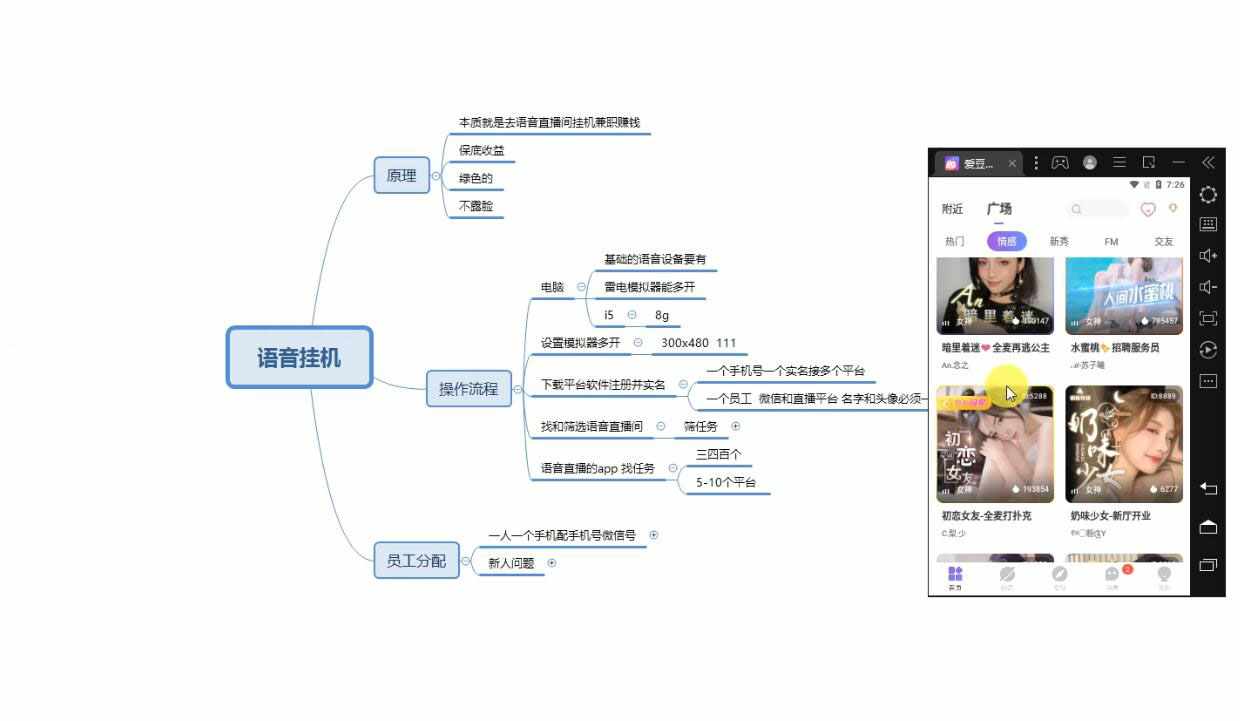This screenshot has width=1240, height=721.
Task: Collapse the 语音直播的app 找任务 node
Action: coord(673,468)
